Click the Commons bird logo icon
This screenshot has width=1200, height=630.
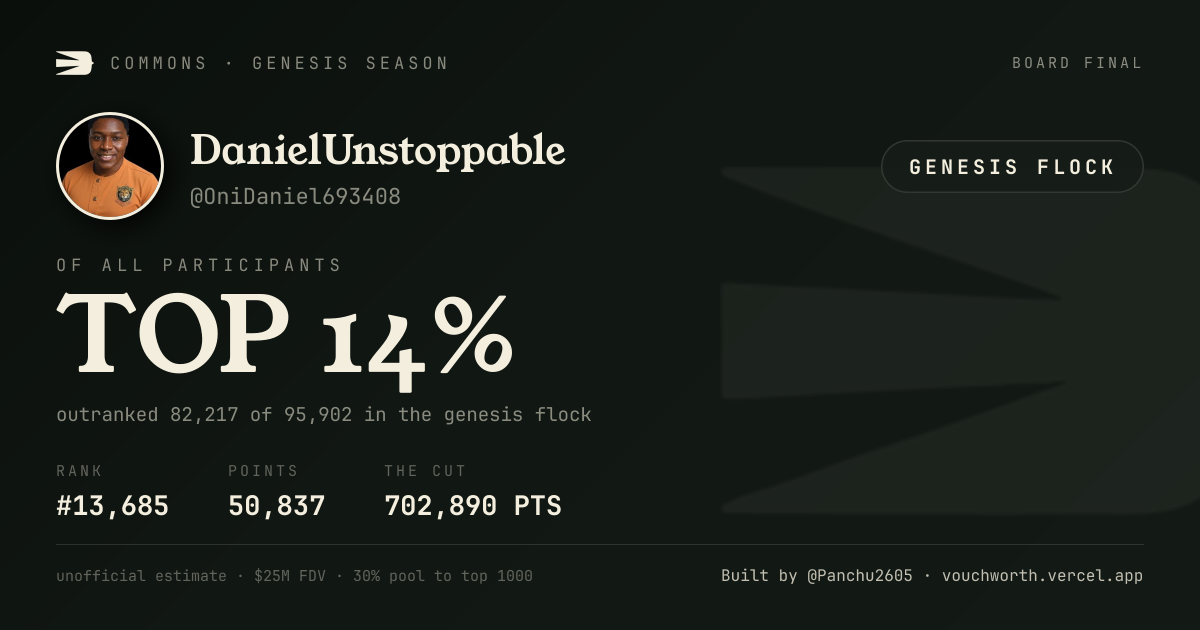pyautogui.click(x=74, y=63)
